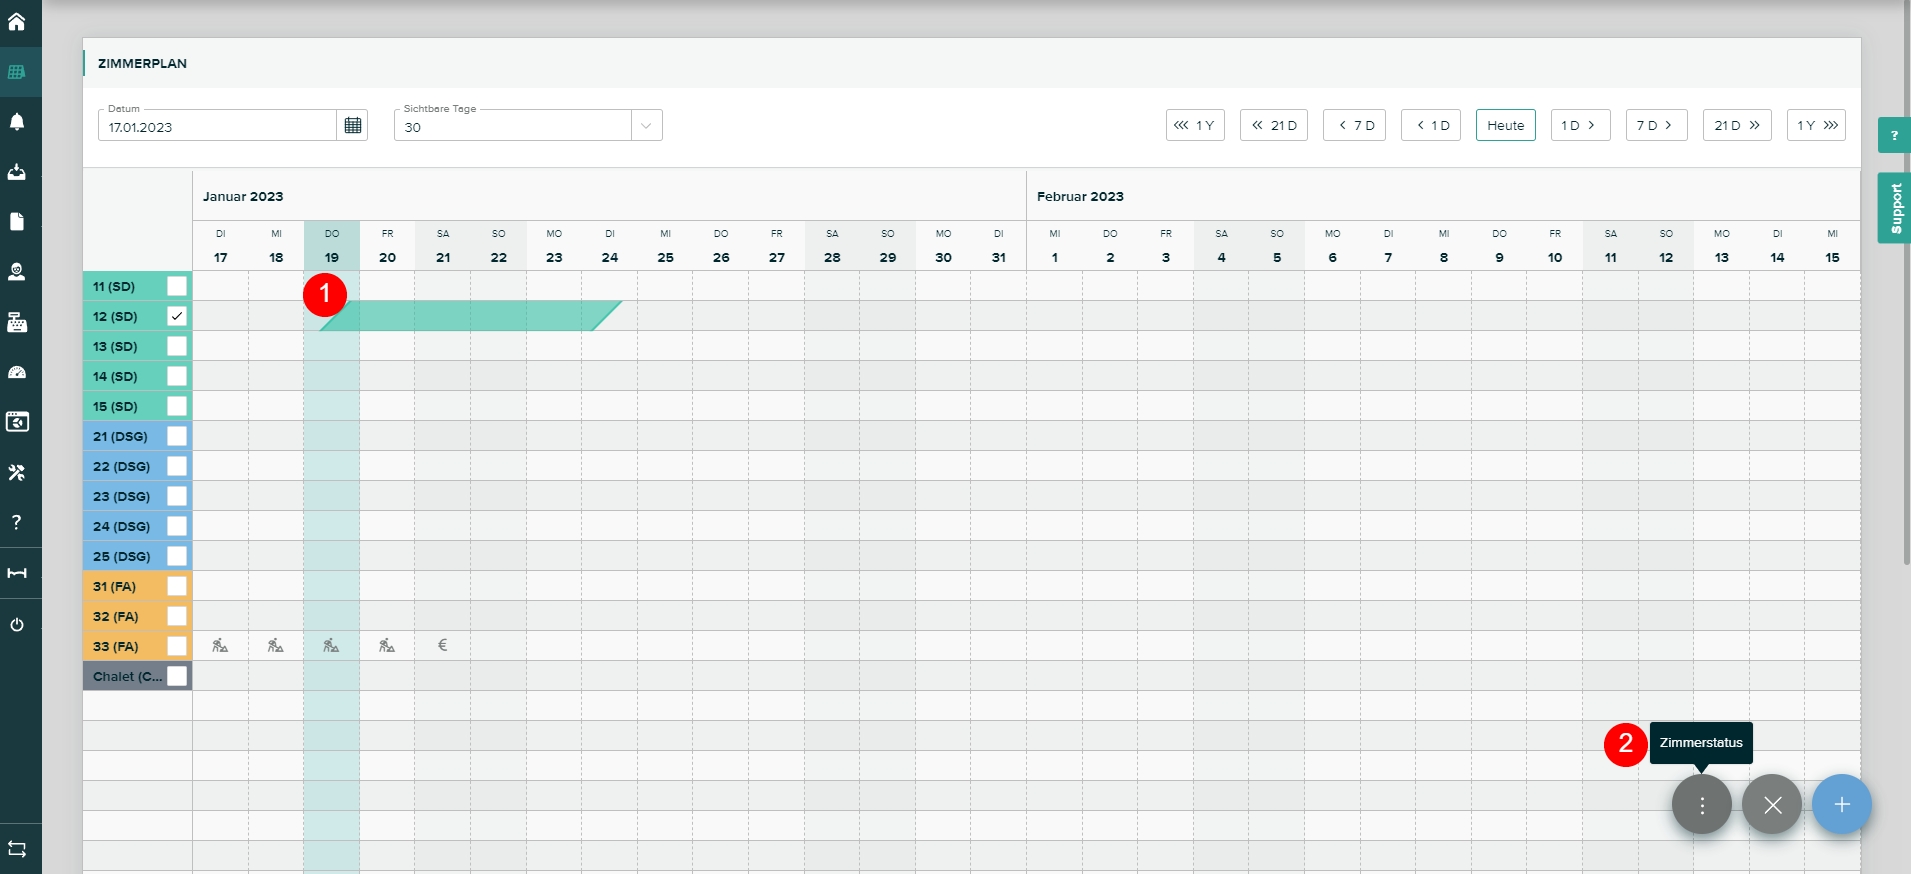The image size is (1911, 874).
Task: Go back 21 days with 21D button
Action: pyautogui.click(x=1273, y=126)
